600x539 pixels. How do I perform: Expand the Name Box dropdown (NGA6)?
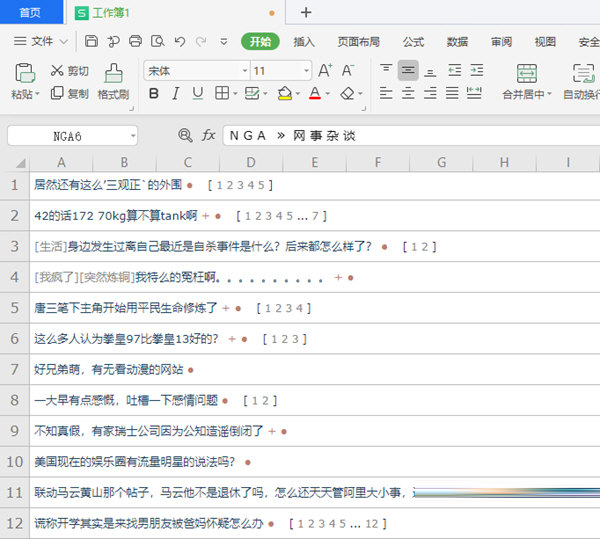pyautogui.click(x=132, y=136)
